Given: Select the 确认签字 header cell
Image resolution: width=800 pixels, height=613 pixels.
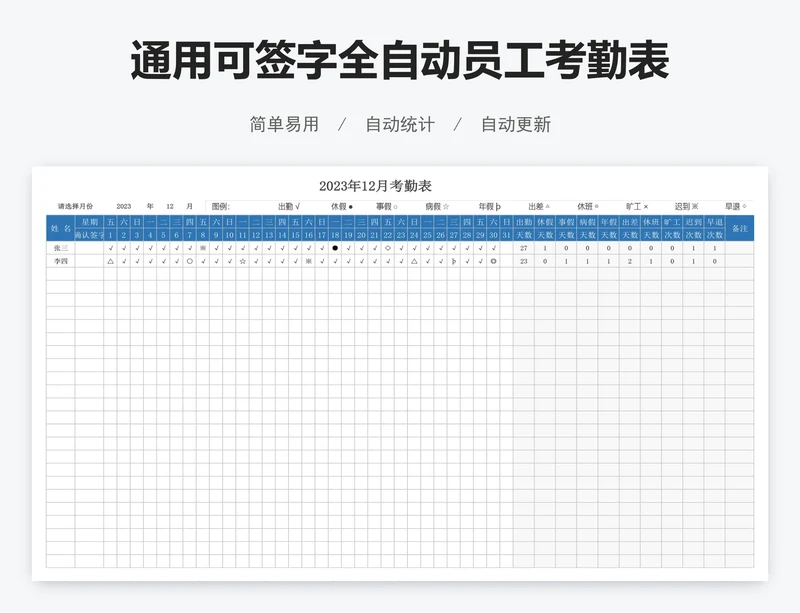Looking at the screenshot, I should tap(89, 235).
